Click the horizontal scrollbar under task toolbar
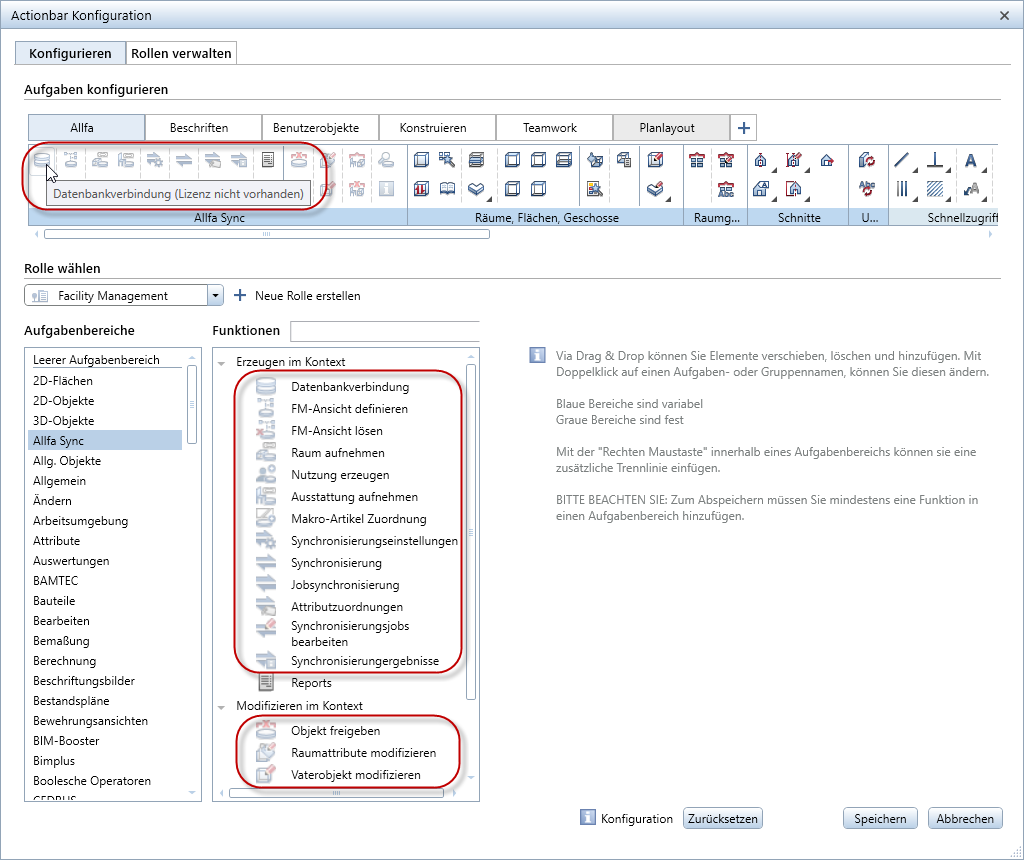 pos(266,234)
